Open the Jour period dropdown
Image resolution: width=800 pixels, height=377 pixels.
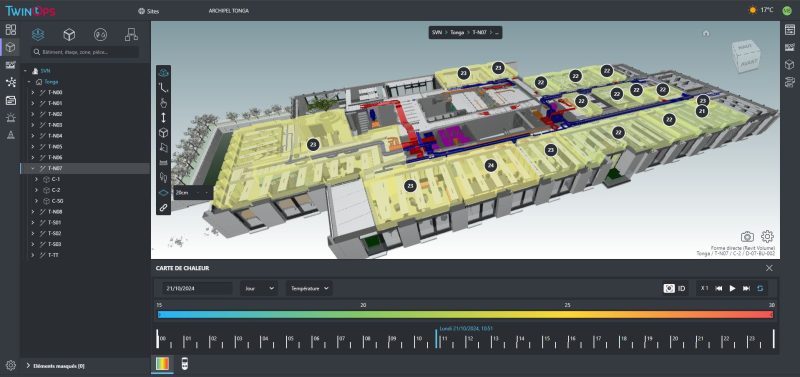tap(259, 288)
